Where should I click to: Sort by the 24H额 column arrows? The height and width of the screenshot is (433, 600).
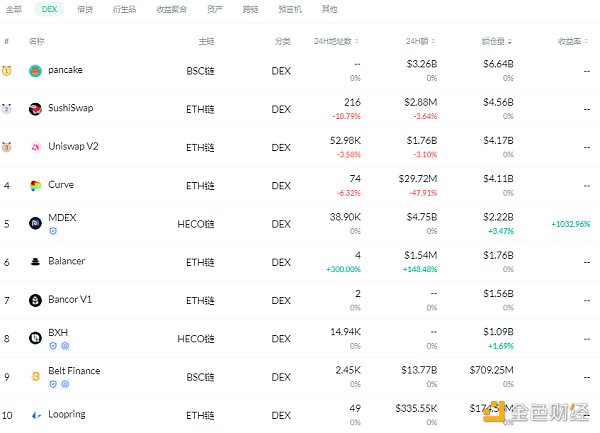tap(433, 41)
